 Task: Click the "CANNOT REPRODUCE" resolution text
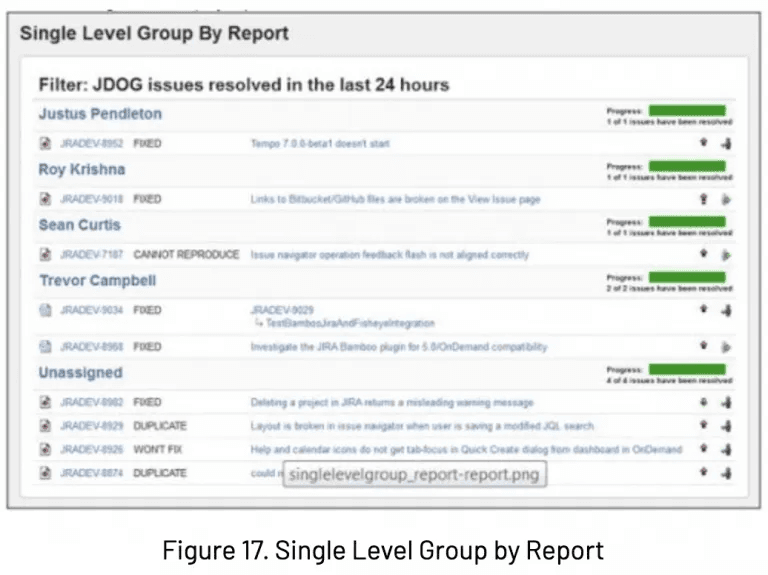click(186, 255)
